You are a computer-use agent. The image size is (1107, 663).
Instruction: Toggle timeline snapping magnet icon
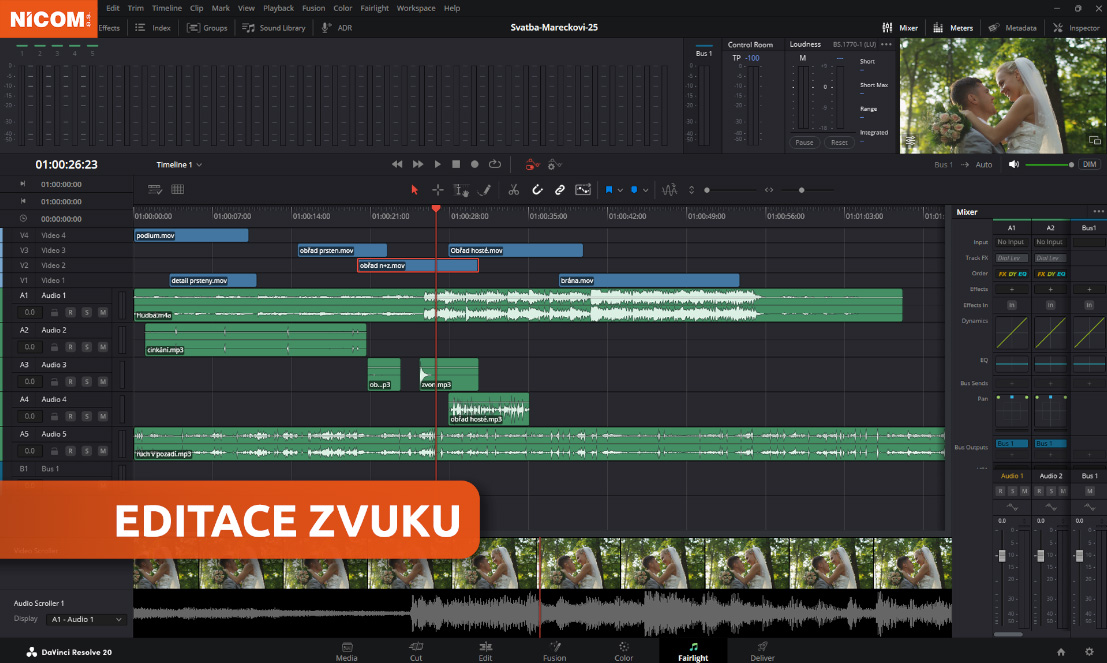click(537, 190)
